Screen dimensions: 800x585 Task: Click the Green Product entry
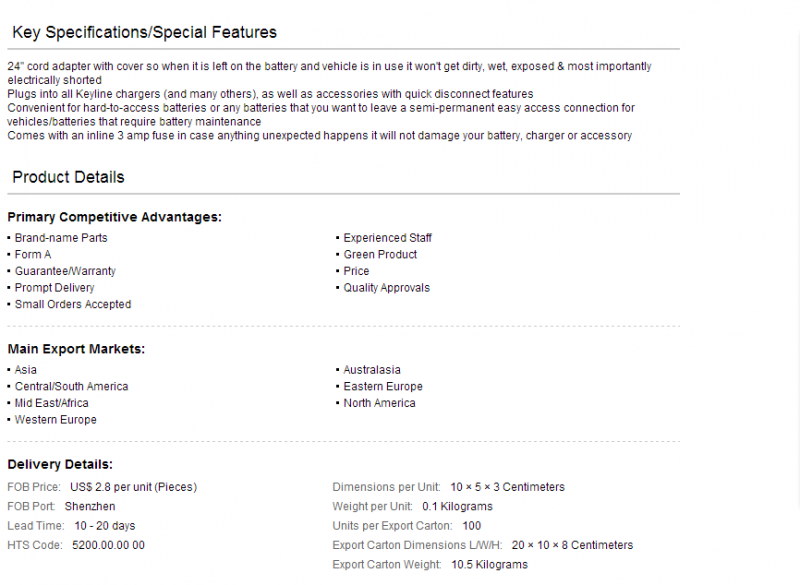(380, 255)
